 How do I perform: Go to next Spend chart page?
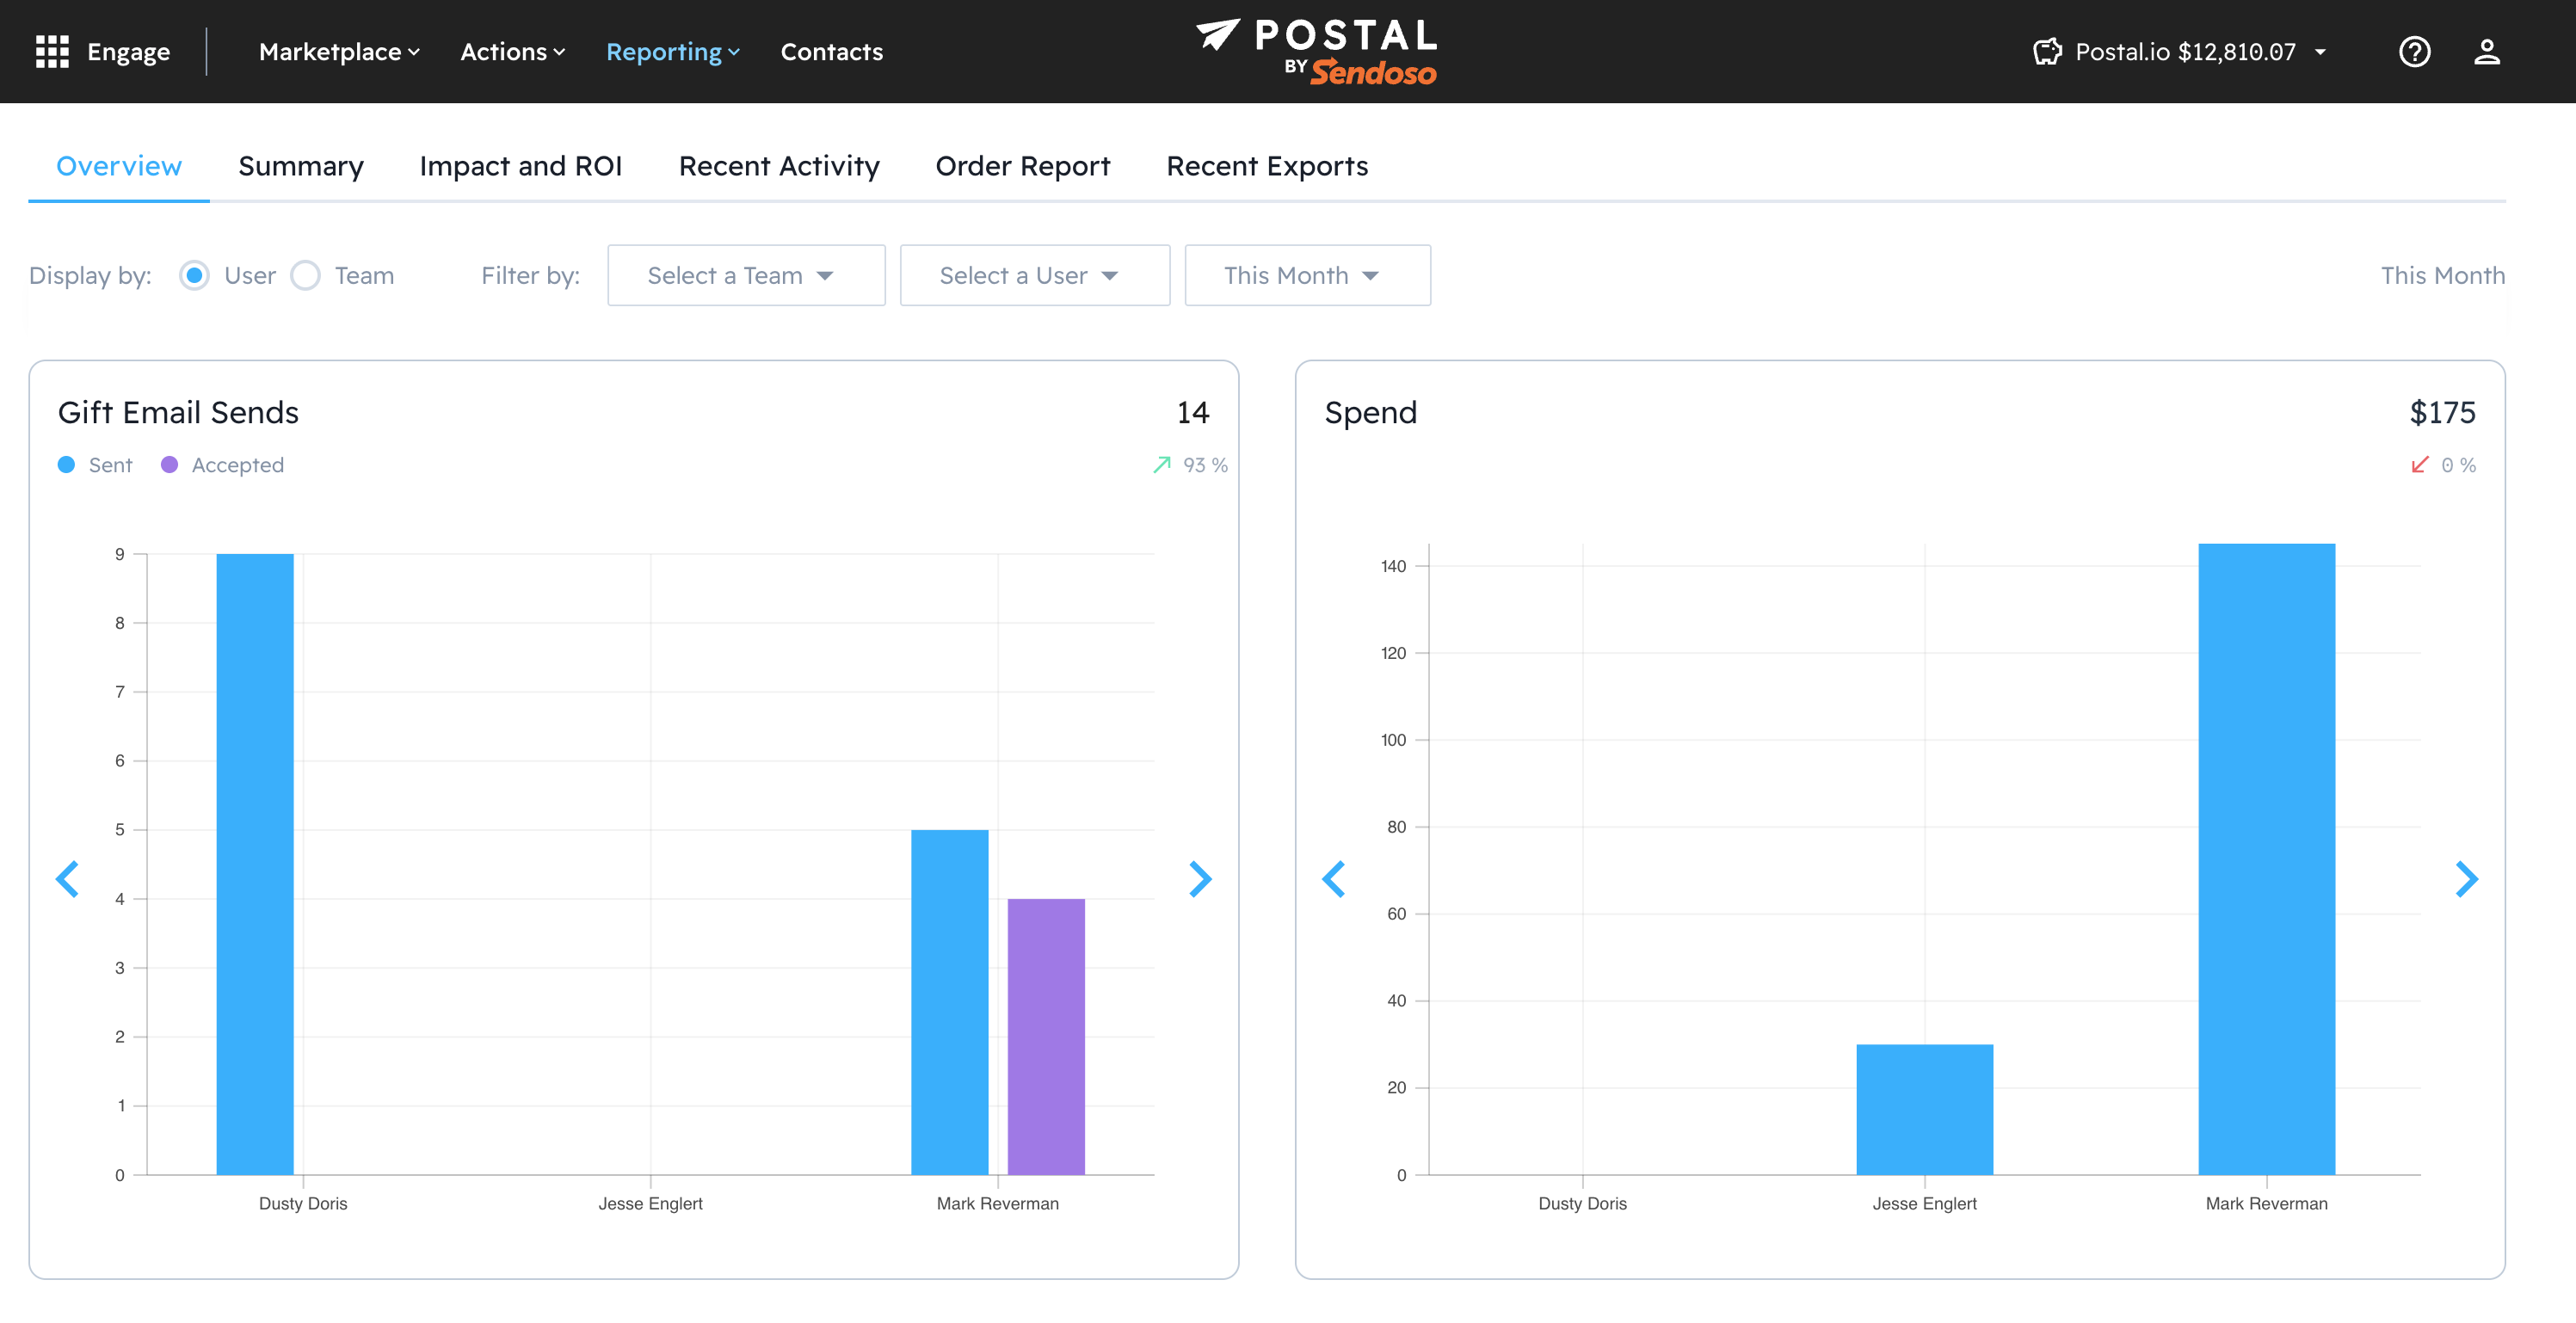(2466, 879)
